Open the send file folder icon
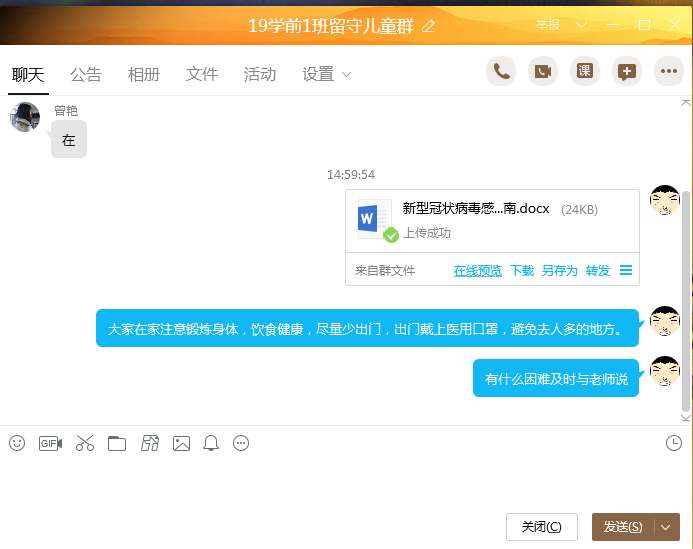 (117, 443)
